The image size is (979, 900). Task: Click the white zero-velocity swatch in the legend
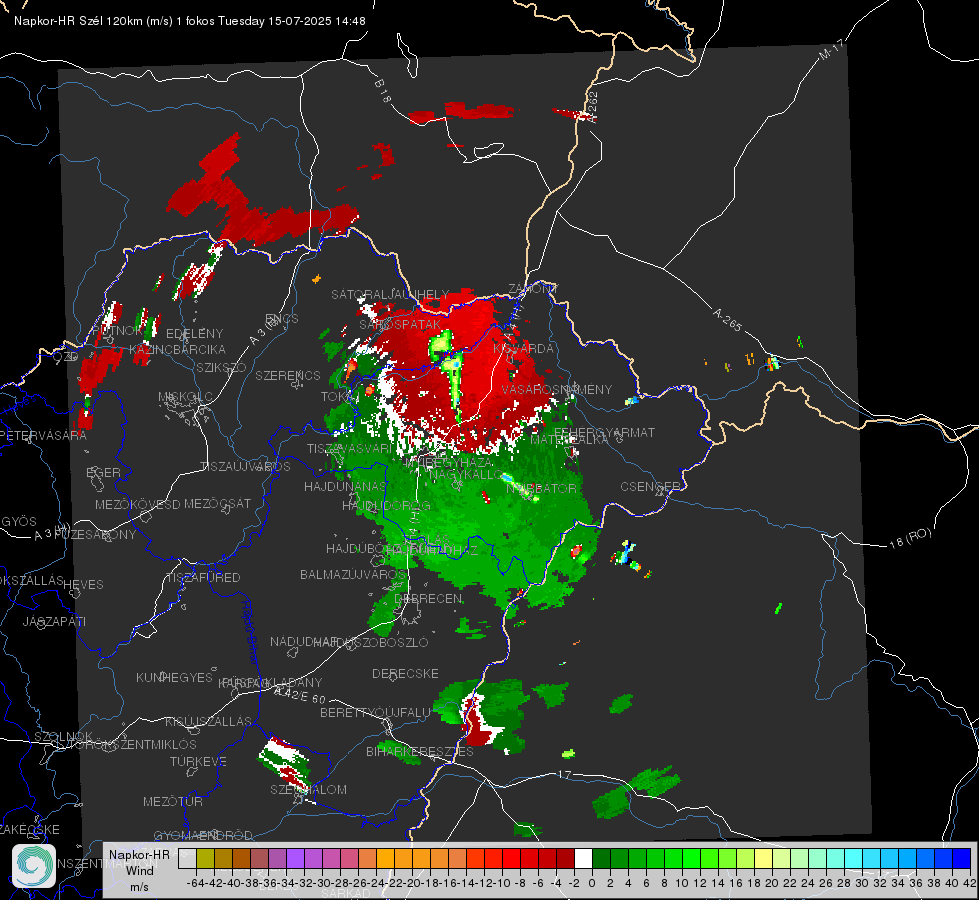583,859
